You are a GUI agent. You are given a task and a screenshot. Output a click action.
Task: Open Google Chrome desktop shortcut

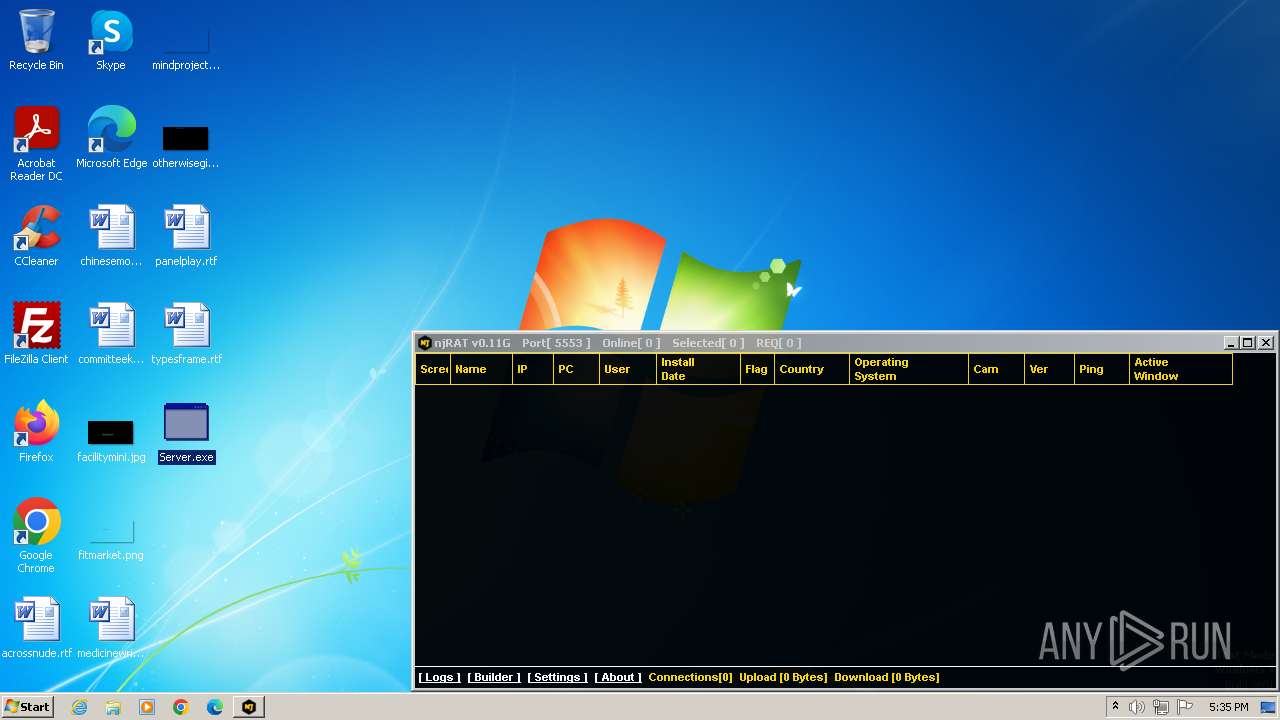click(36, 536)
